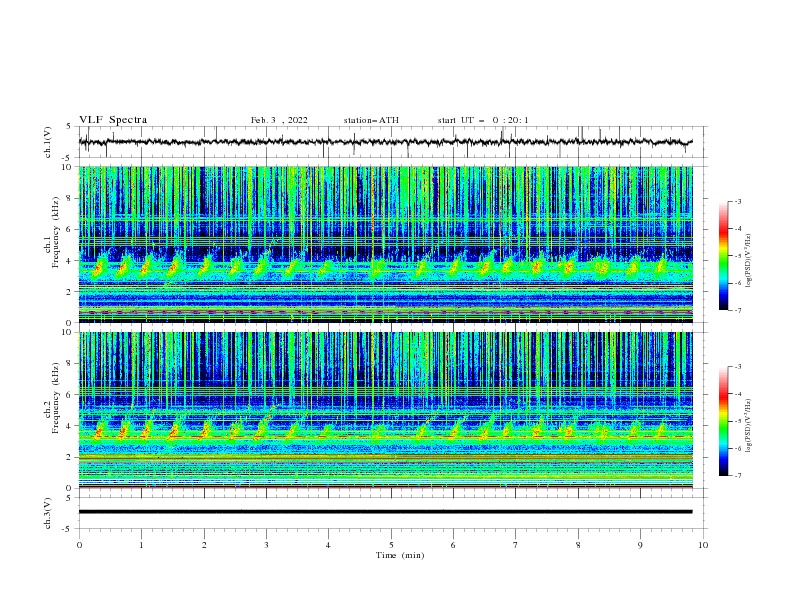Click the 'ch.3(V)' waveform axis label
This screenshot has width=792, height=612.
coord(48,513)
